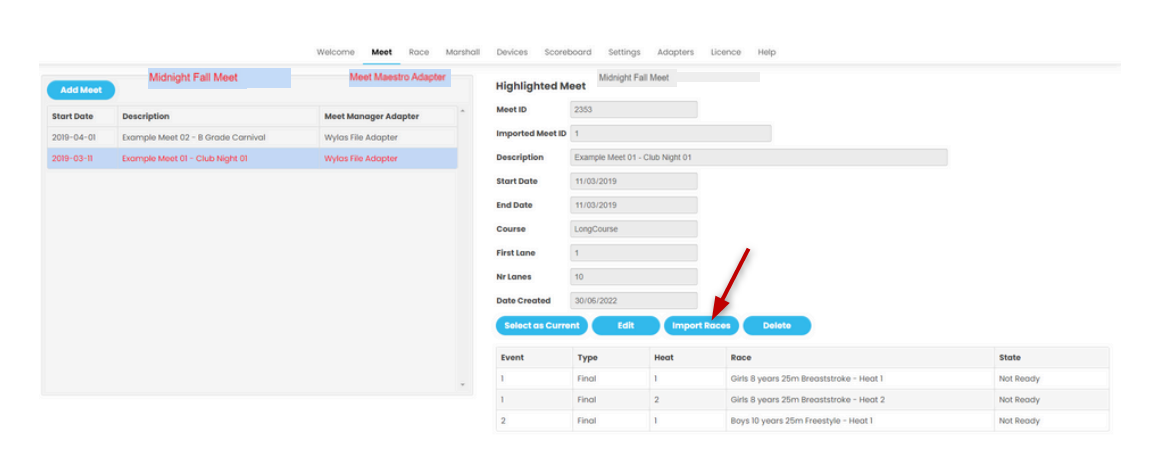Click the meet list scrollbar down arrow
Image resolution: width=1162 pixels, height=461 pixels.
tap(462, 385)
